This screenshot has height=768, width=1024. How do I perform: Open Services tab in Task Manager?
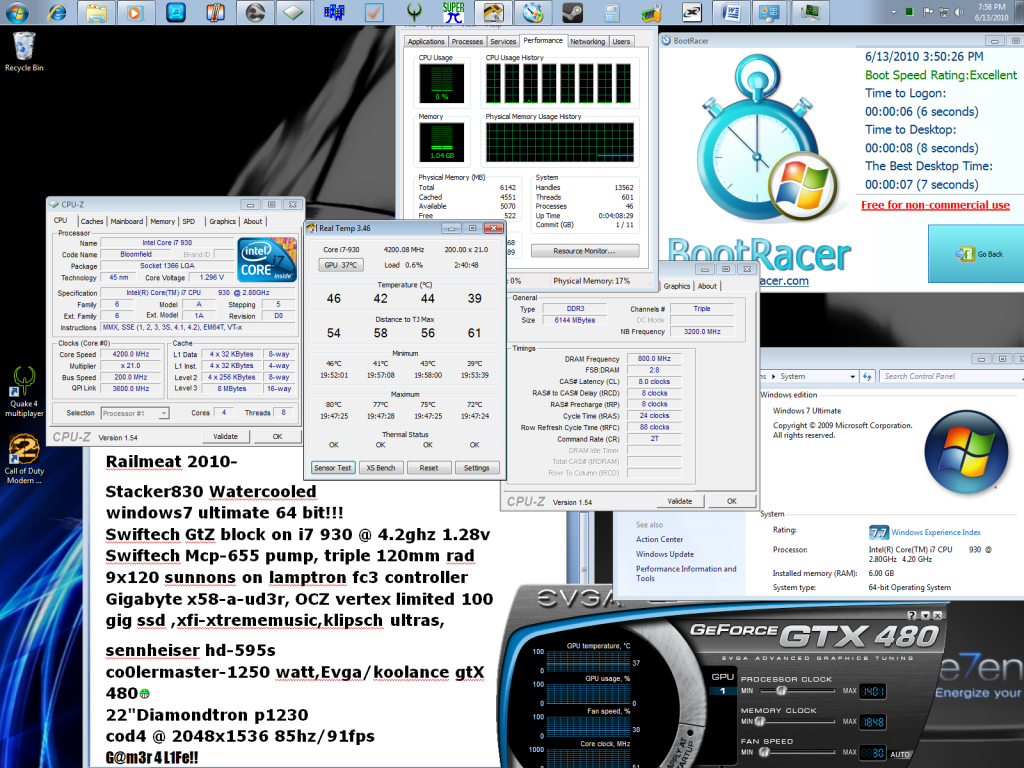(503, 41)
